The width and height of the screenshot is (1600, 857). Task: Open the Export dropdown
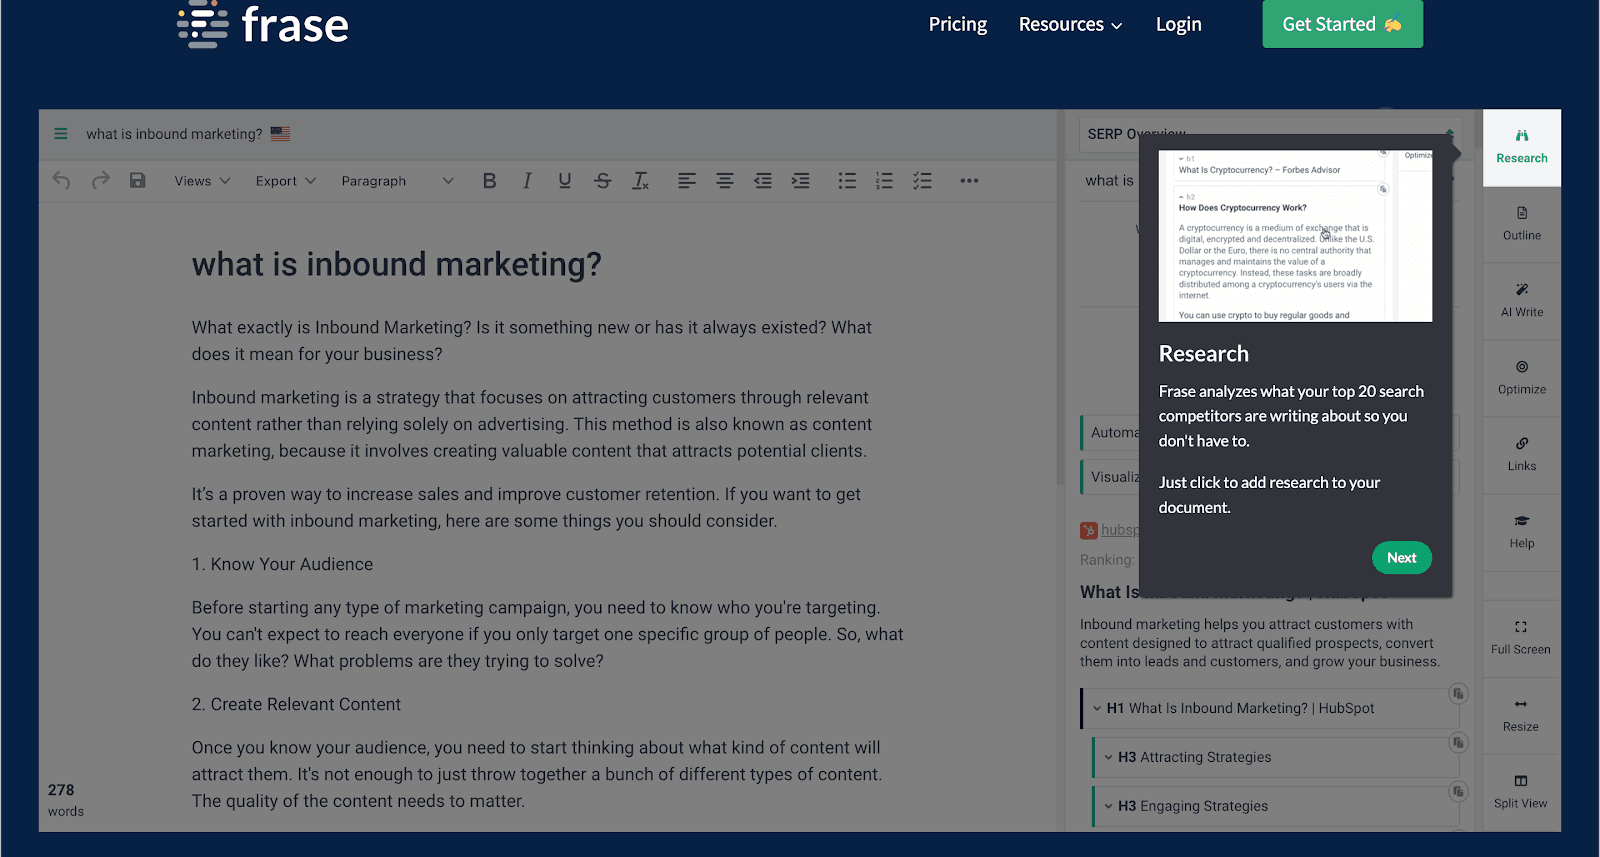point(285,181)
